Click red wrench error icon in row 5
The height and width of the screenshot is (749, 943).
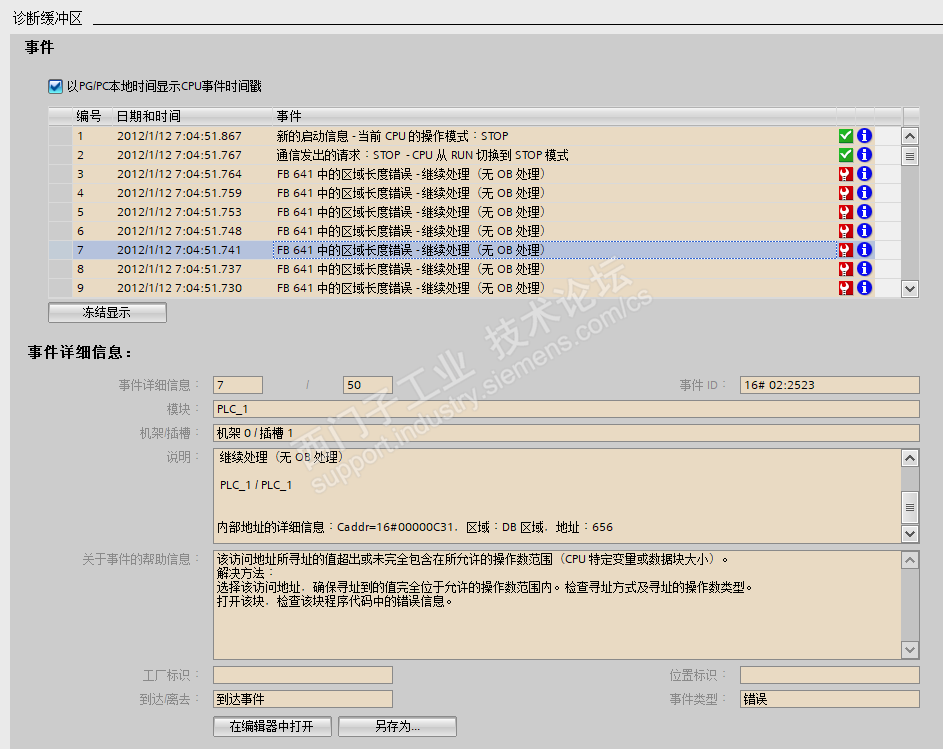coord(846,212)
